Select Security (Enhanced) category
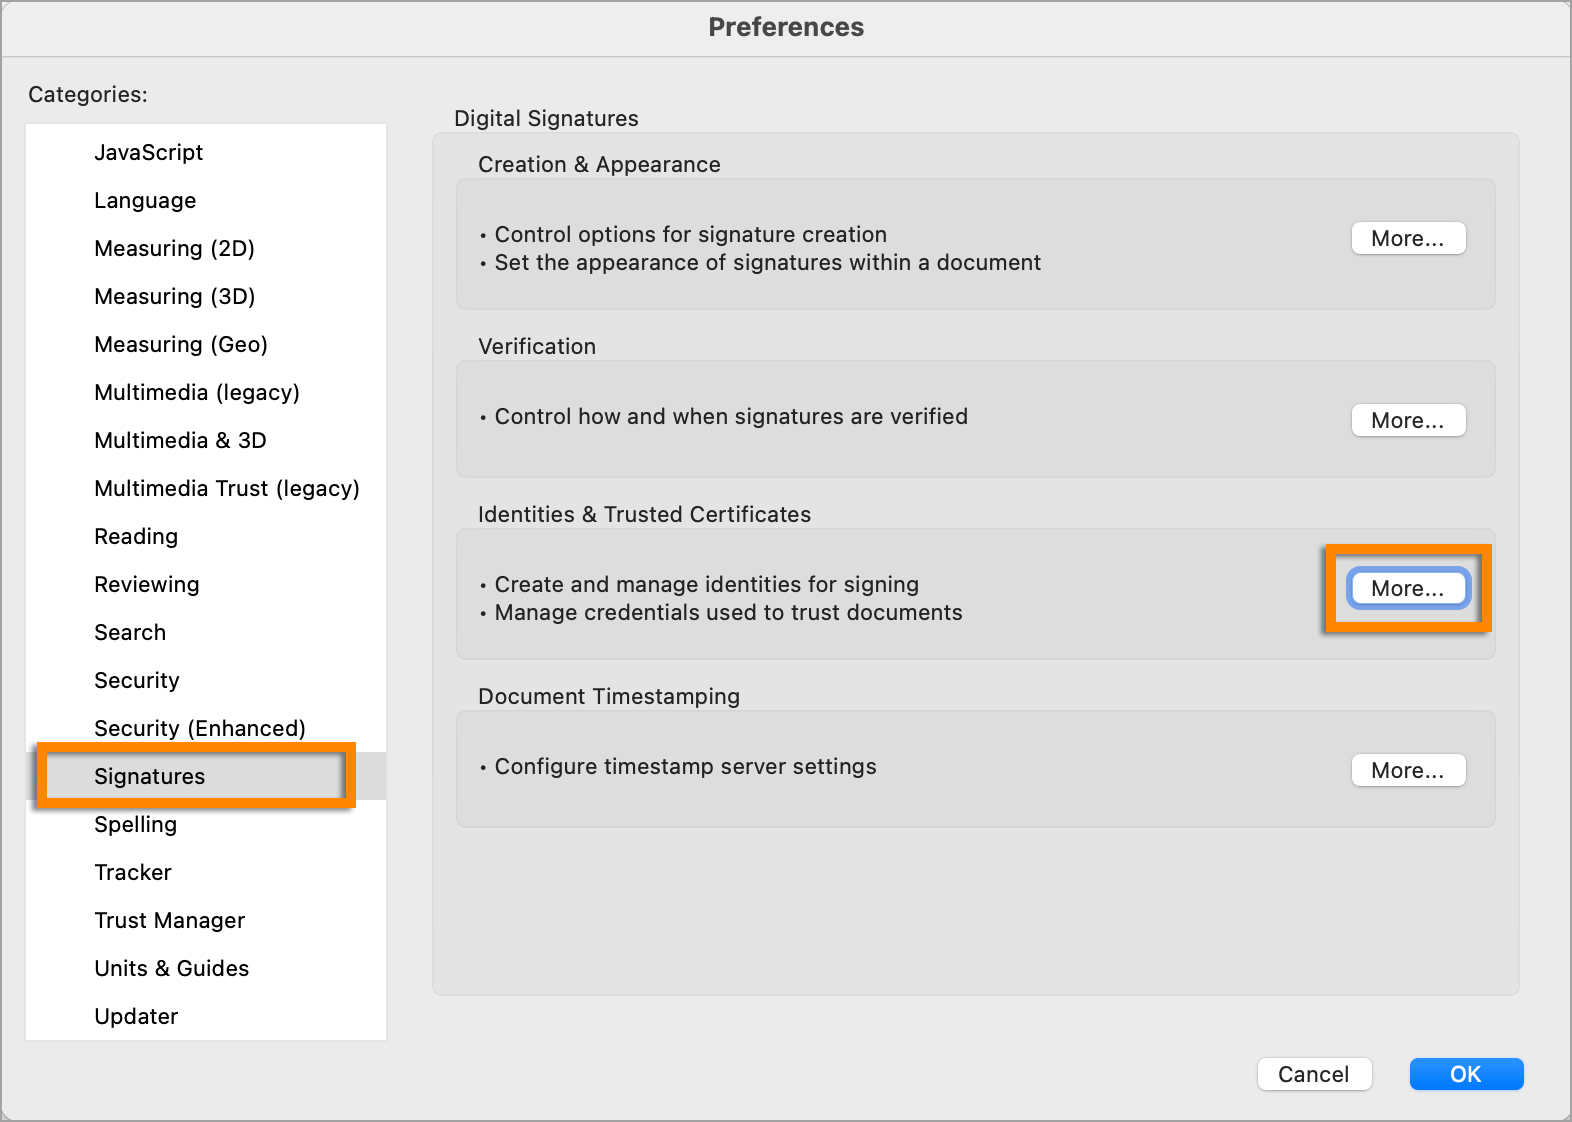 pyautogui.click(x=199, y=728)
